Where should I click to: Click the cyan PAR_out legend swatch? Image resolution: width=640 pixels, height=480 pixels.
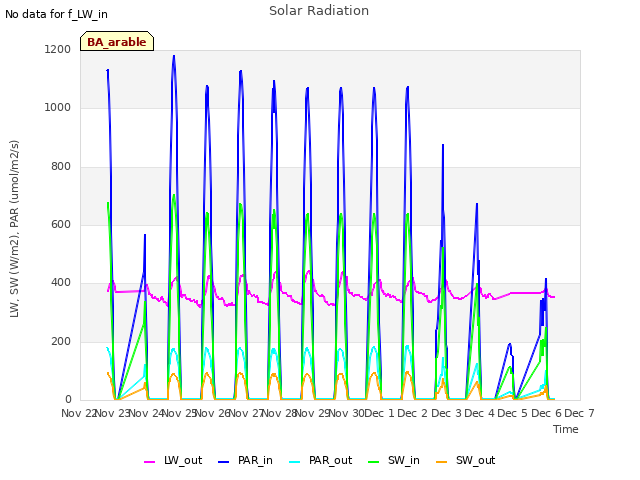click(x=294, y=462)
